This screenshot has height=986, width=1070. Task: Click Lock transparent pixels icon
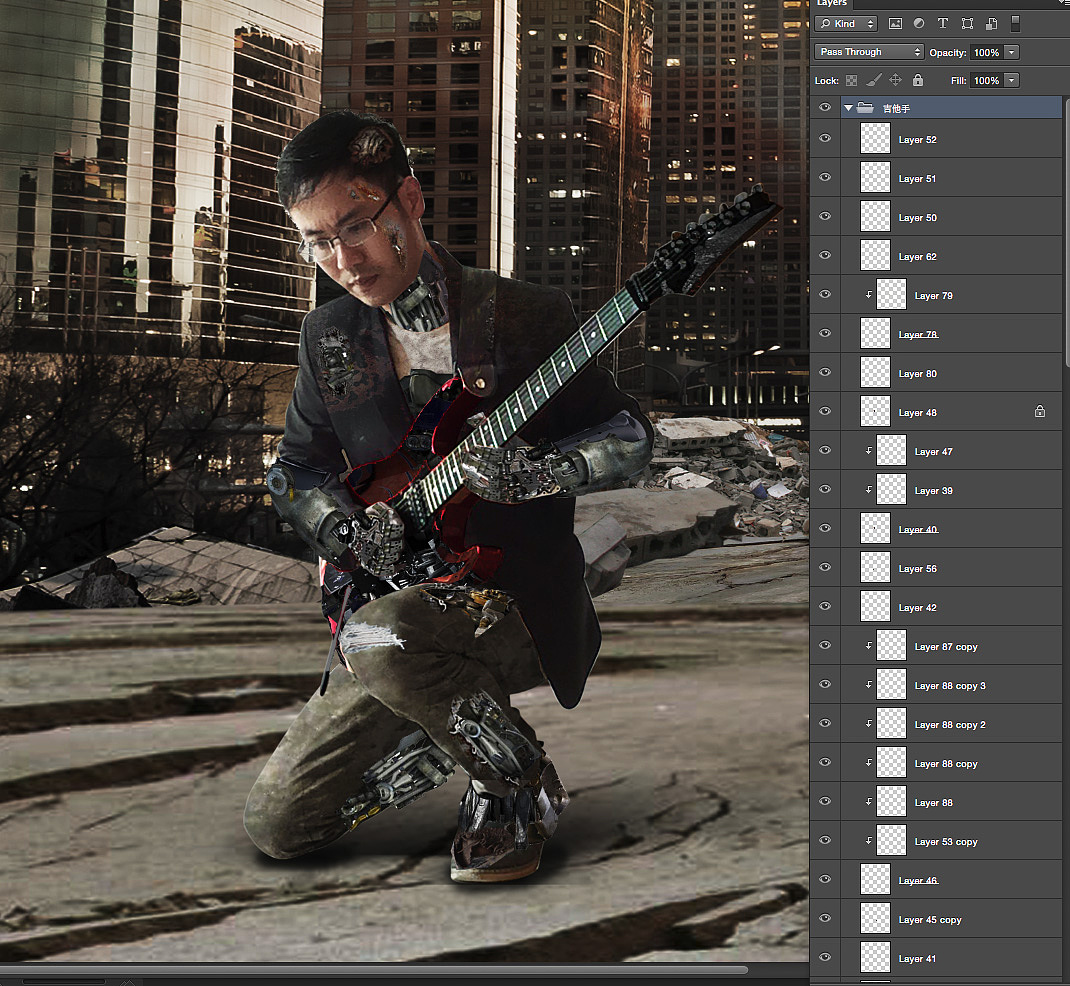[x=852, y=81]
